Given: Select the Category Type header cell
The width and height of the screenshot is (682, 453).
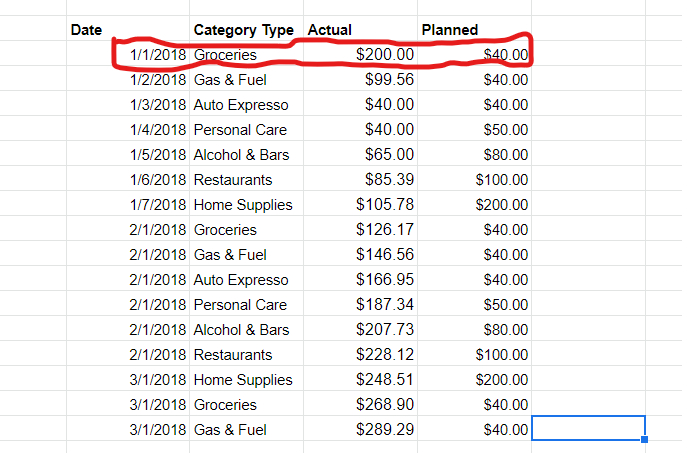Looking at the screenshot, I should [246, 29].
